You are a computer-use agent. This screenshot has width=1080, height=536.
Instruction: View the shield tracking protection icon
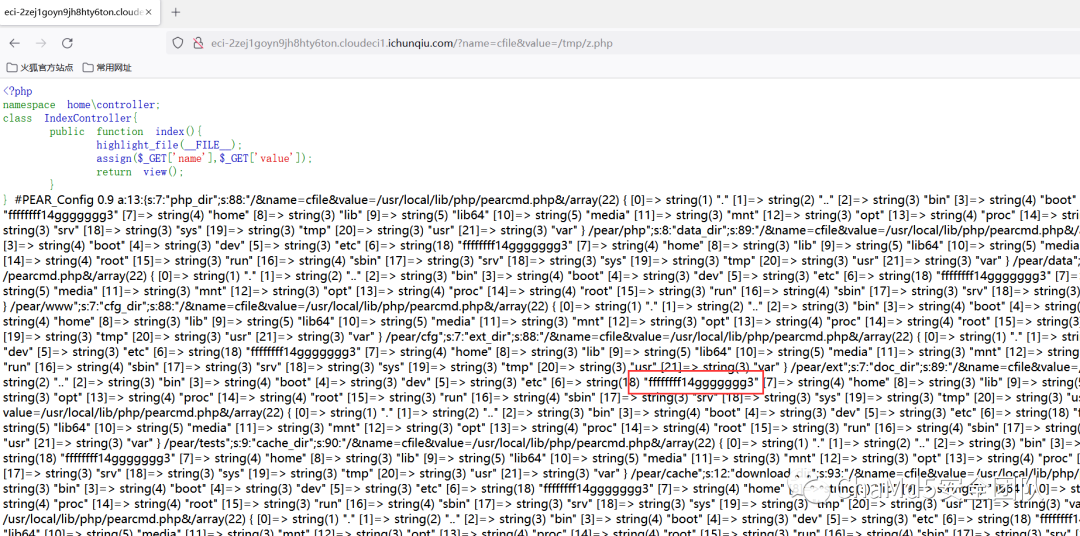178,43
